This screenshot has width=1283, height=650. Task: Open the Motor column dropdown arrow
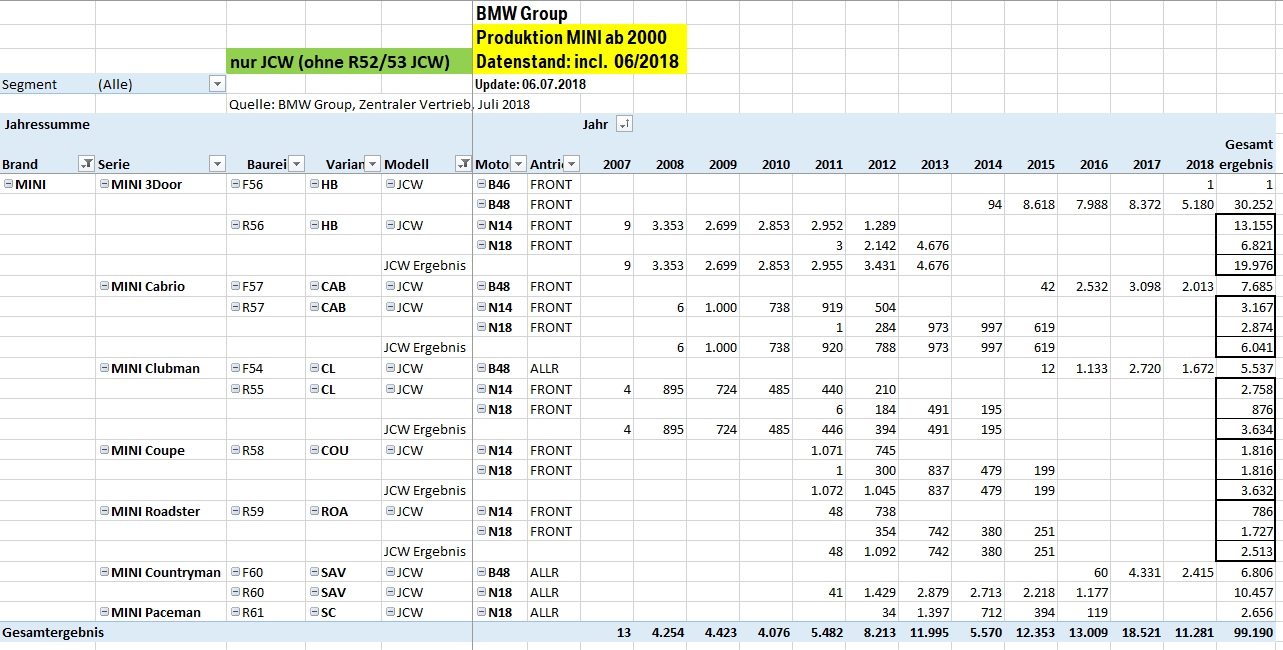(518, 164)
